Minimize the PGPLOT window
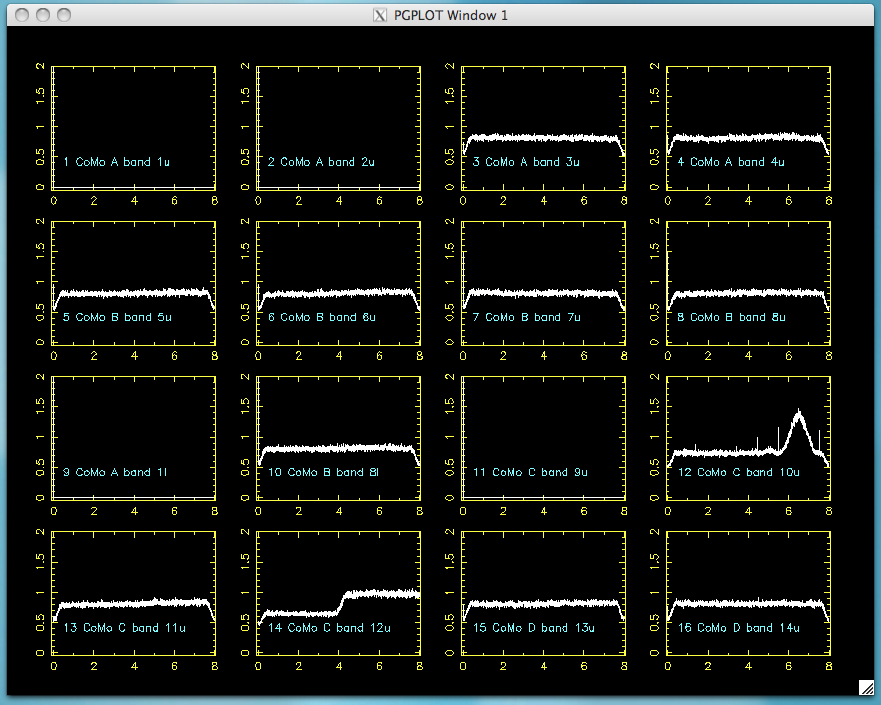The height and width of the screenshot is (705, 881). [x=42, y=15]
